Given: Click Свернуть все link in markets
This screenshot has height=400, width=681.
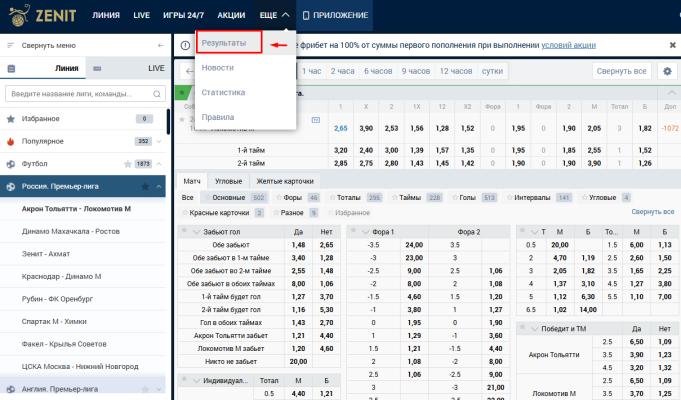Looking at the screenshot, I should coord(653,212).
